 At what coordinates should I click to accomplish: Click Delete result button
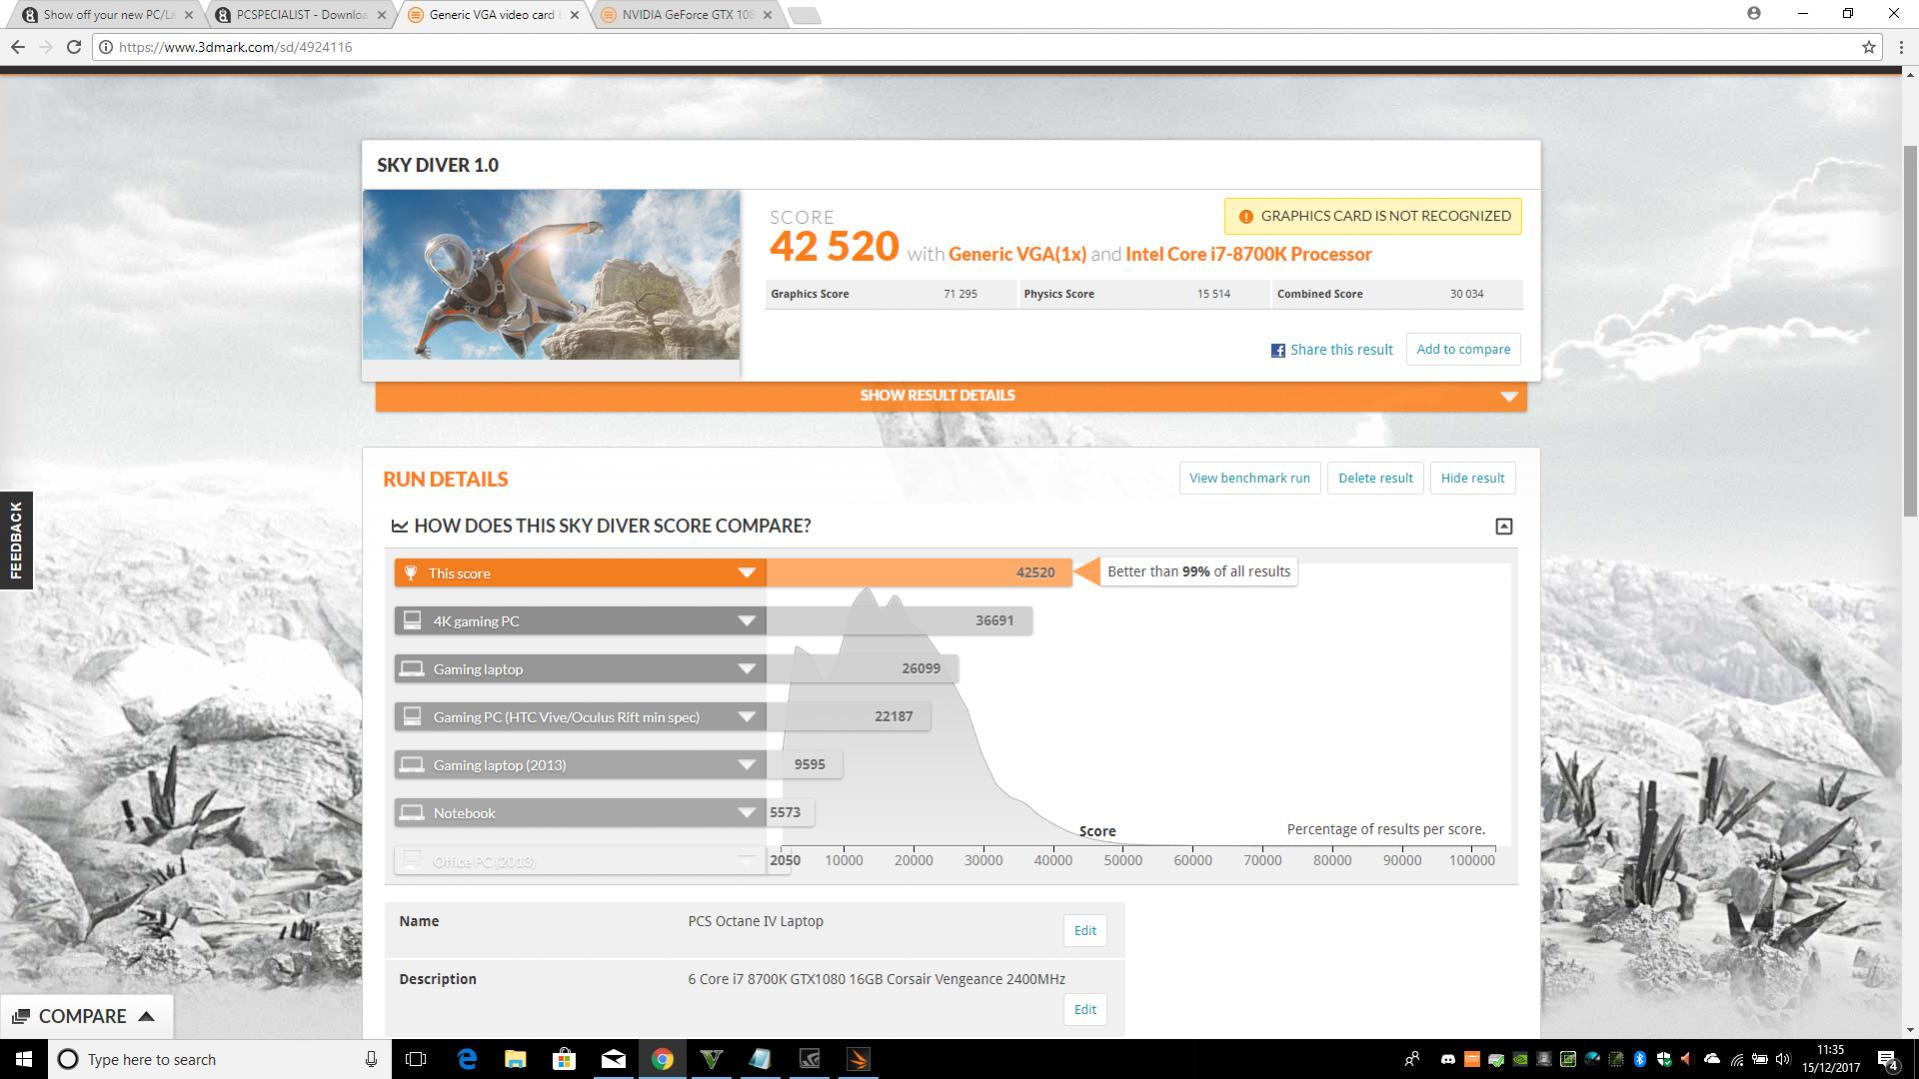coord(1375,478)
